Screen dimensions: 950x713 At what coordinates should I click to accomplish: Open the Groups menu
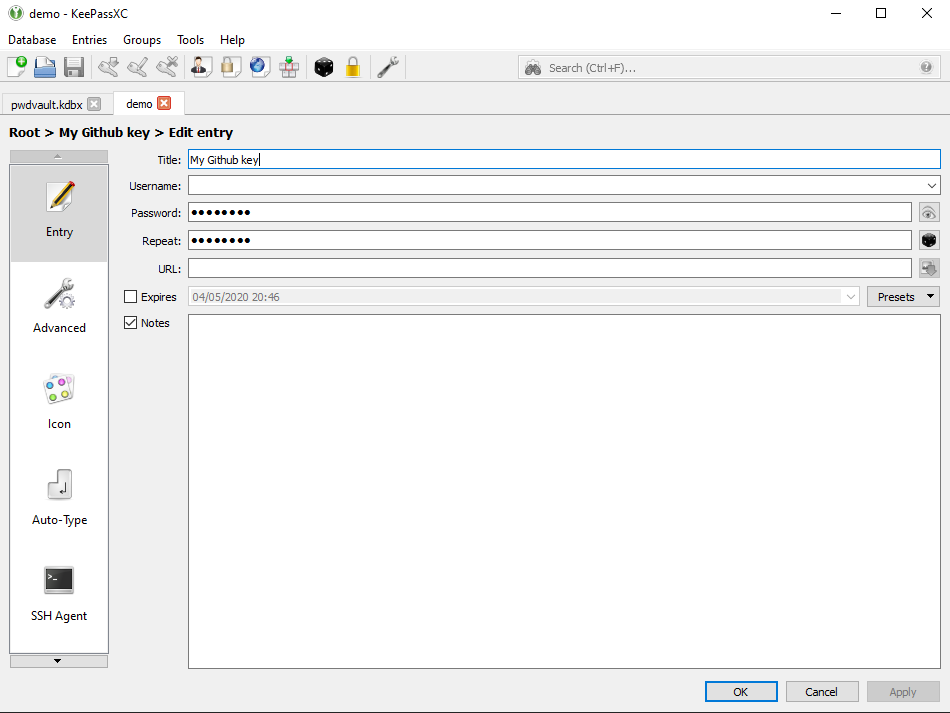pyautogui.click(x=142, y=39)
